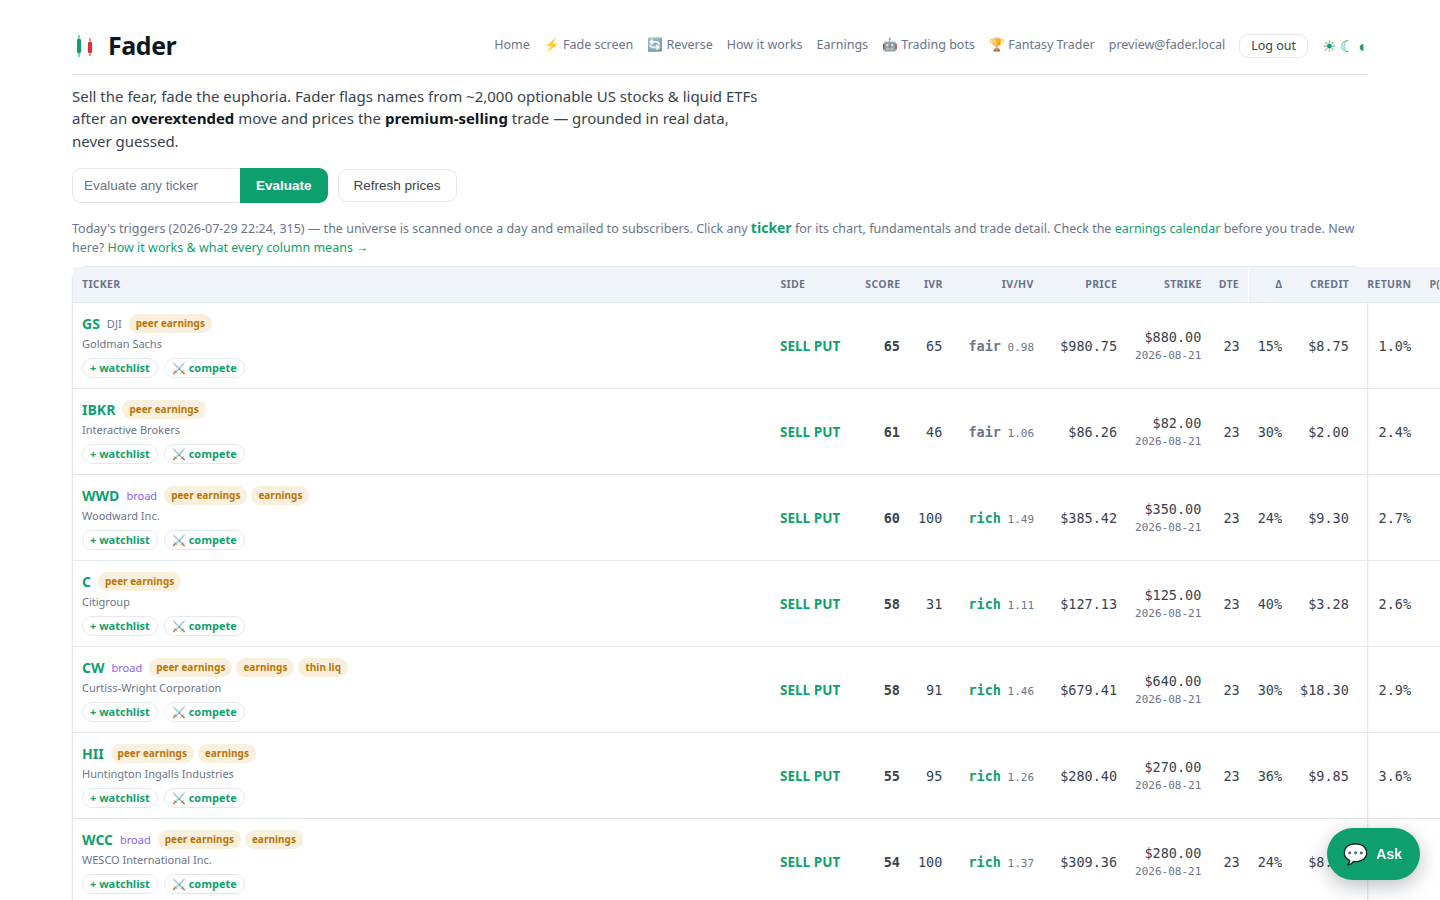Click the Log out button
1440x900 pixels.
1273,46
